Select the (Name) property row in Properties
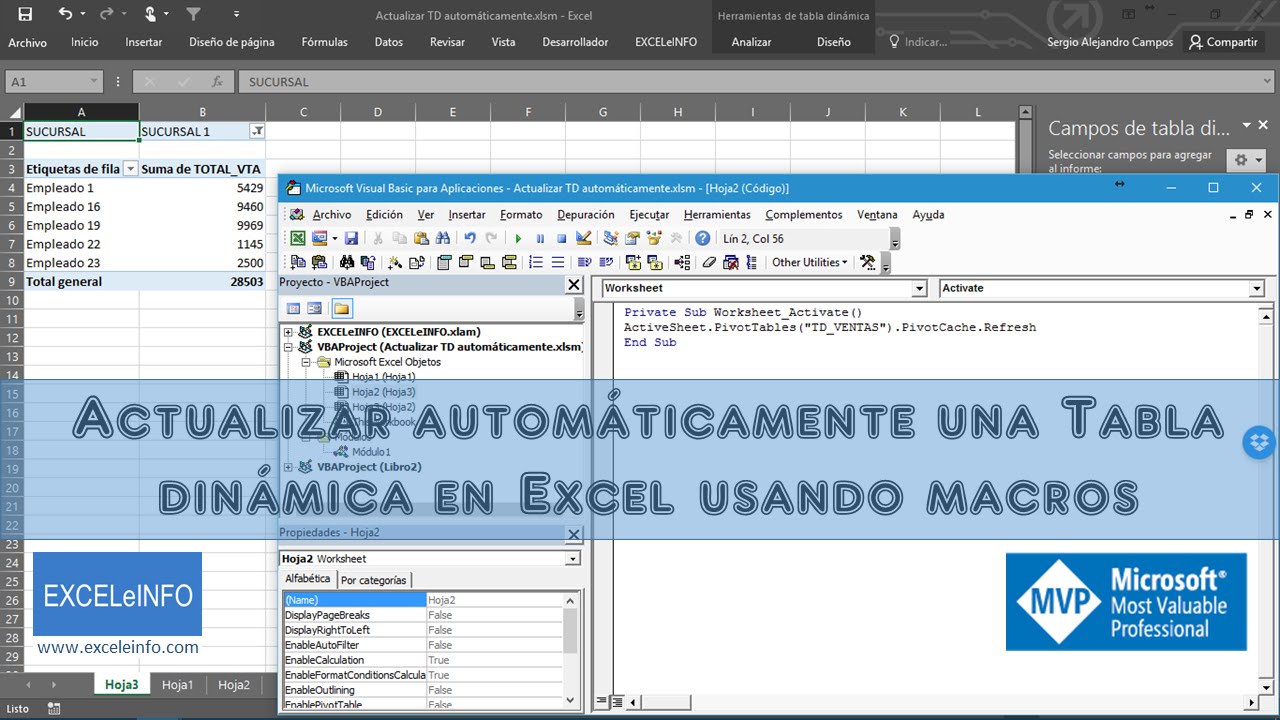The height and width of the screenshot is (720, 1280). point(421,600)
